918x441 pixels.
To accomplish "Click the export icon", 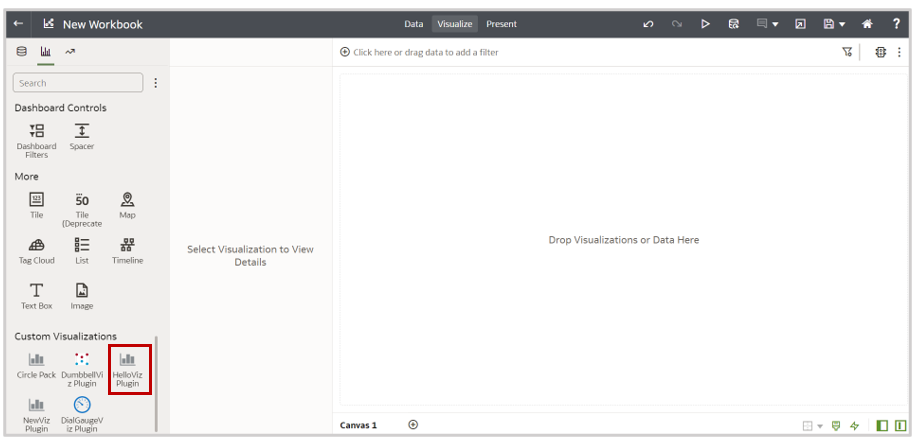I will coord(800,24).
